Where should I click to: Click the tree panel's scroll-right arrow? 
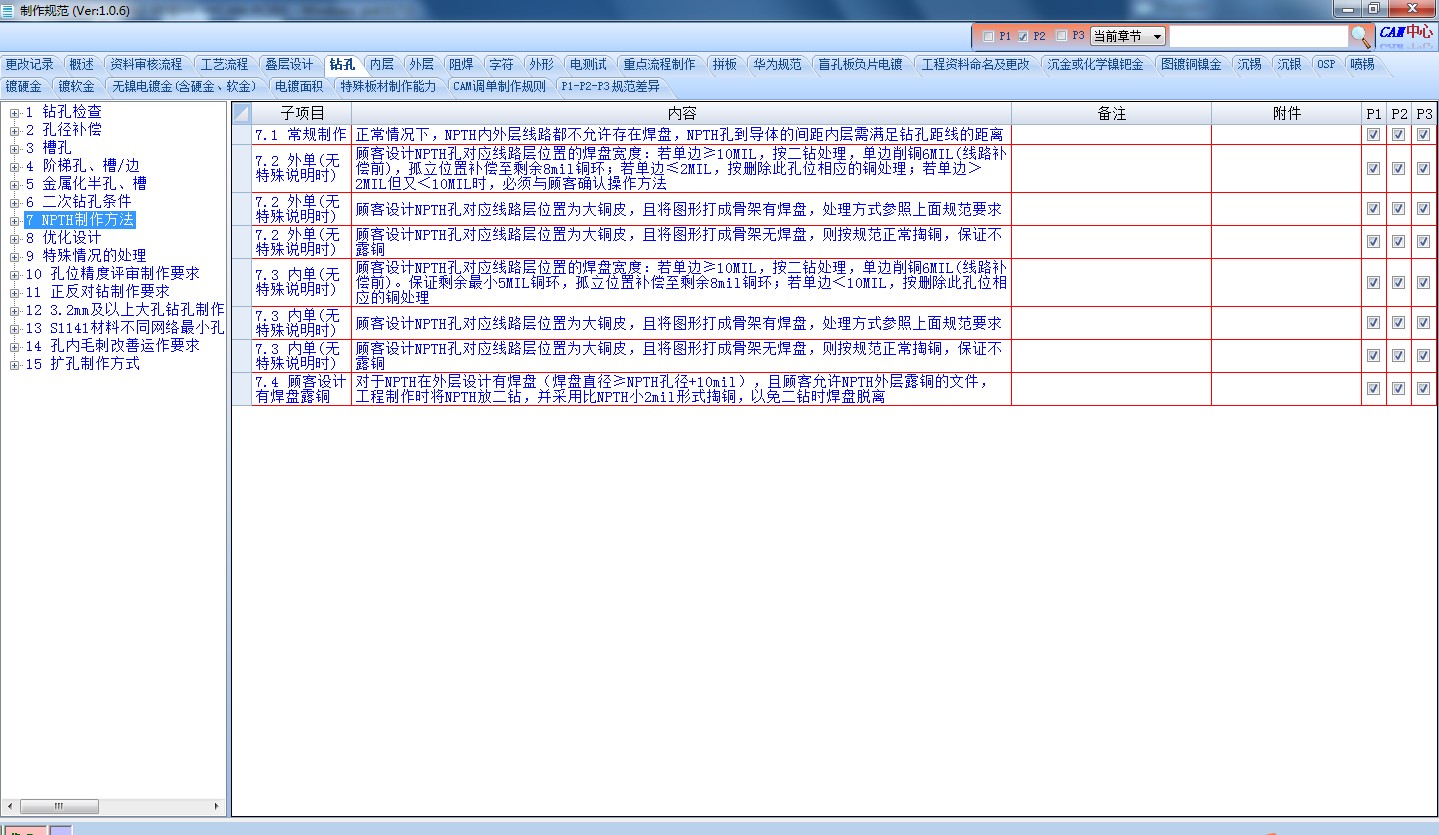pos(217,806)
